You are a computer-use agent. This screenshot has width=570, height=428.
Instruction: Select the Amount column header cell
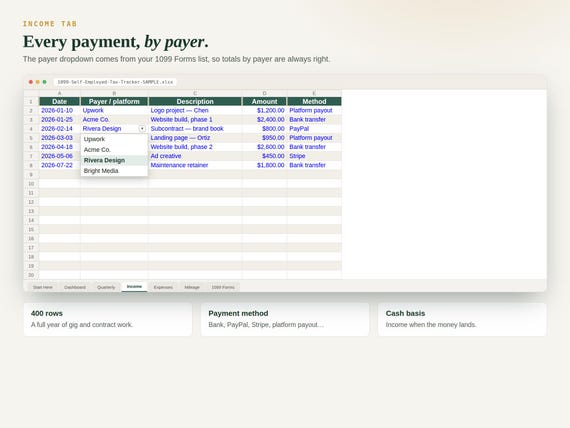[x=264, y=101]
